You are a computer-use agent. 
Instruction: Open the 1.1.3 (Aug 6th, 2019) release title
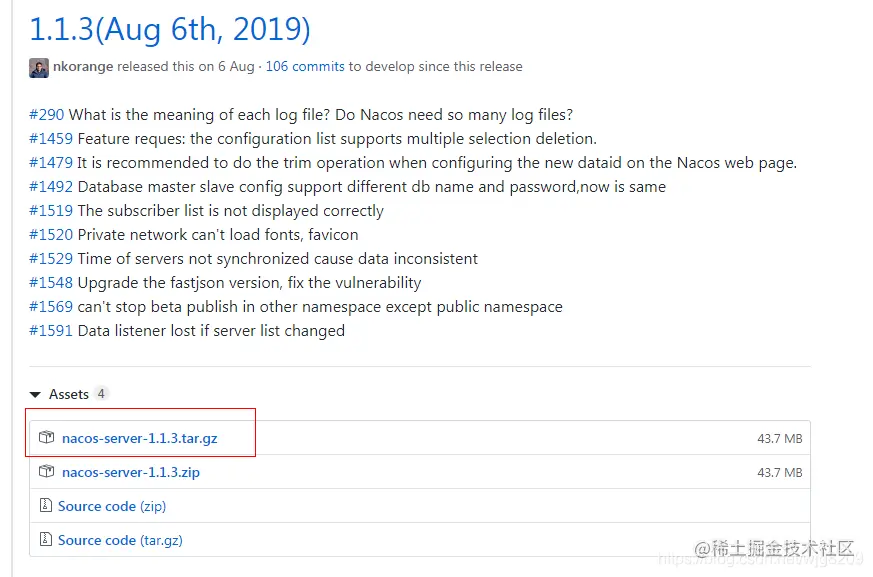coord(170,29)
